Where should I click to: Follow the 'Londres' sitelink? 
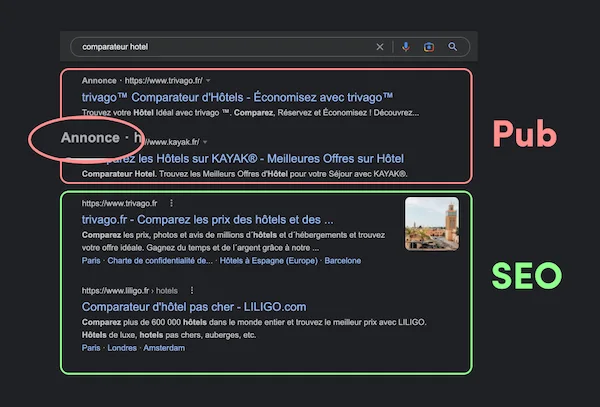(122, 348)
